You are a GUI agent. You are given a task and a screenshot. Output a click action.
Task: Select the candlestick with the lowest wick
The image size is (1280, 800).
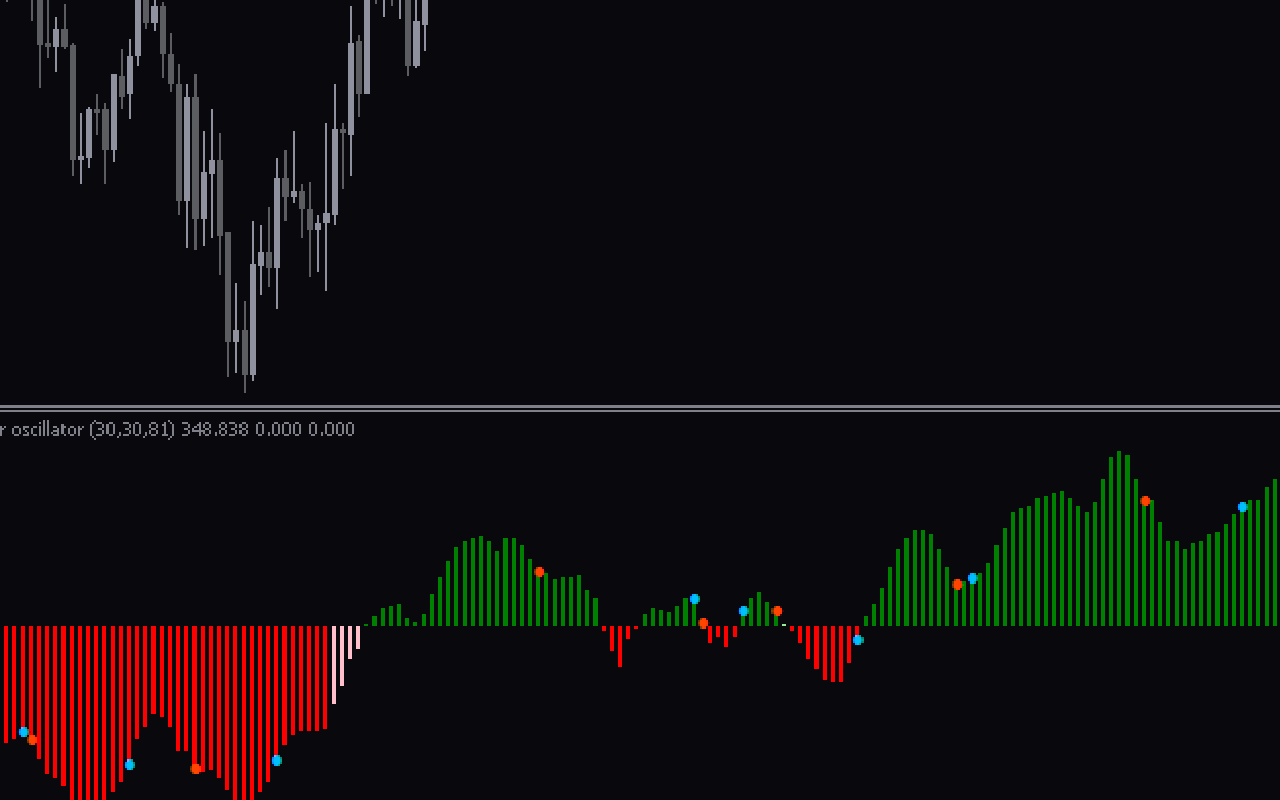pos(245,345)
